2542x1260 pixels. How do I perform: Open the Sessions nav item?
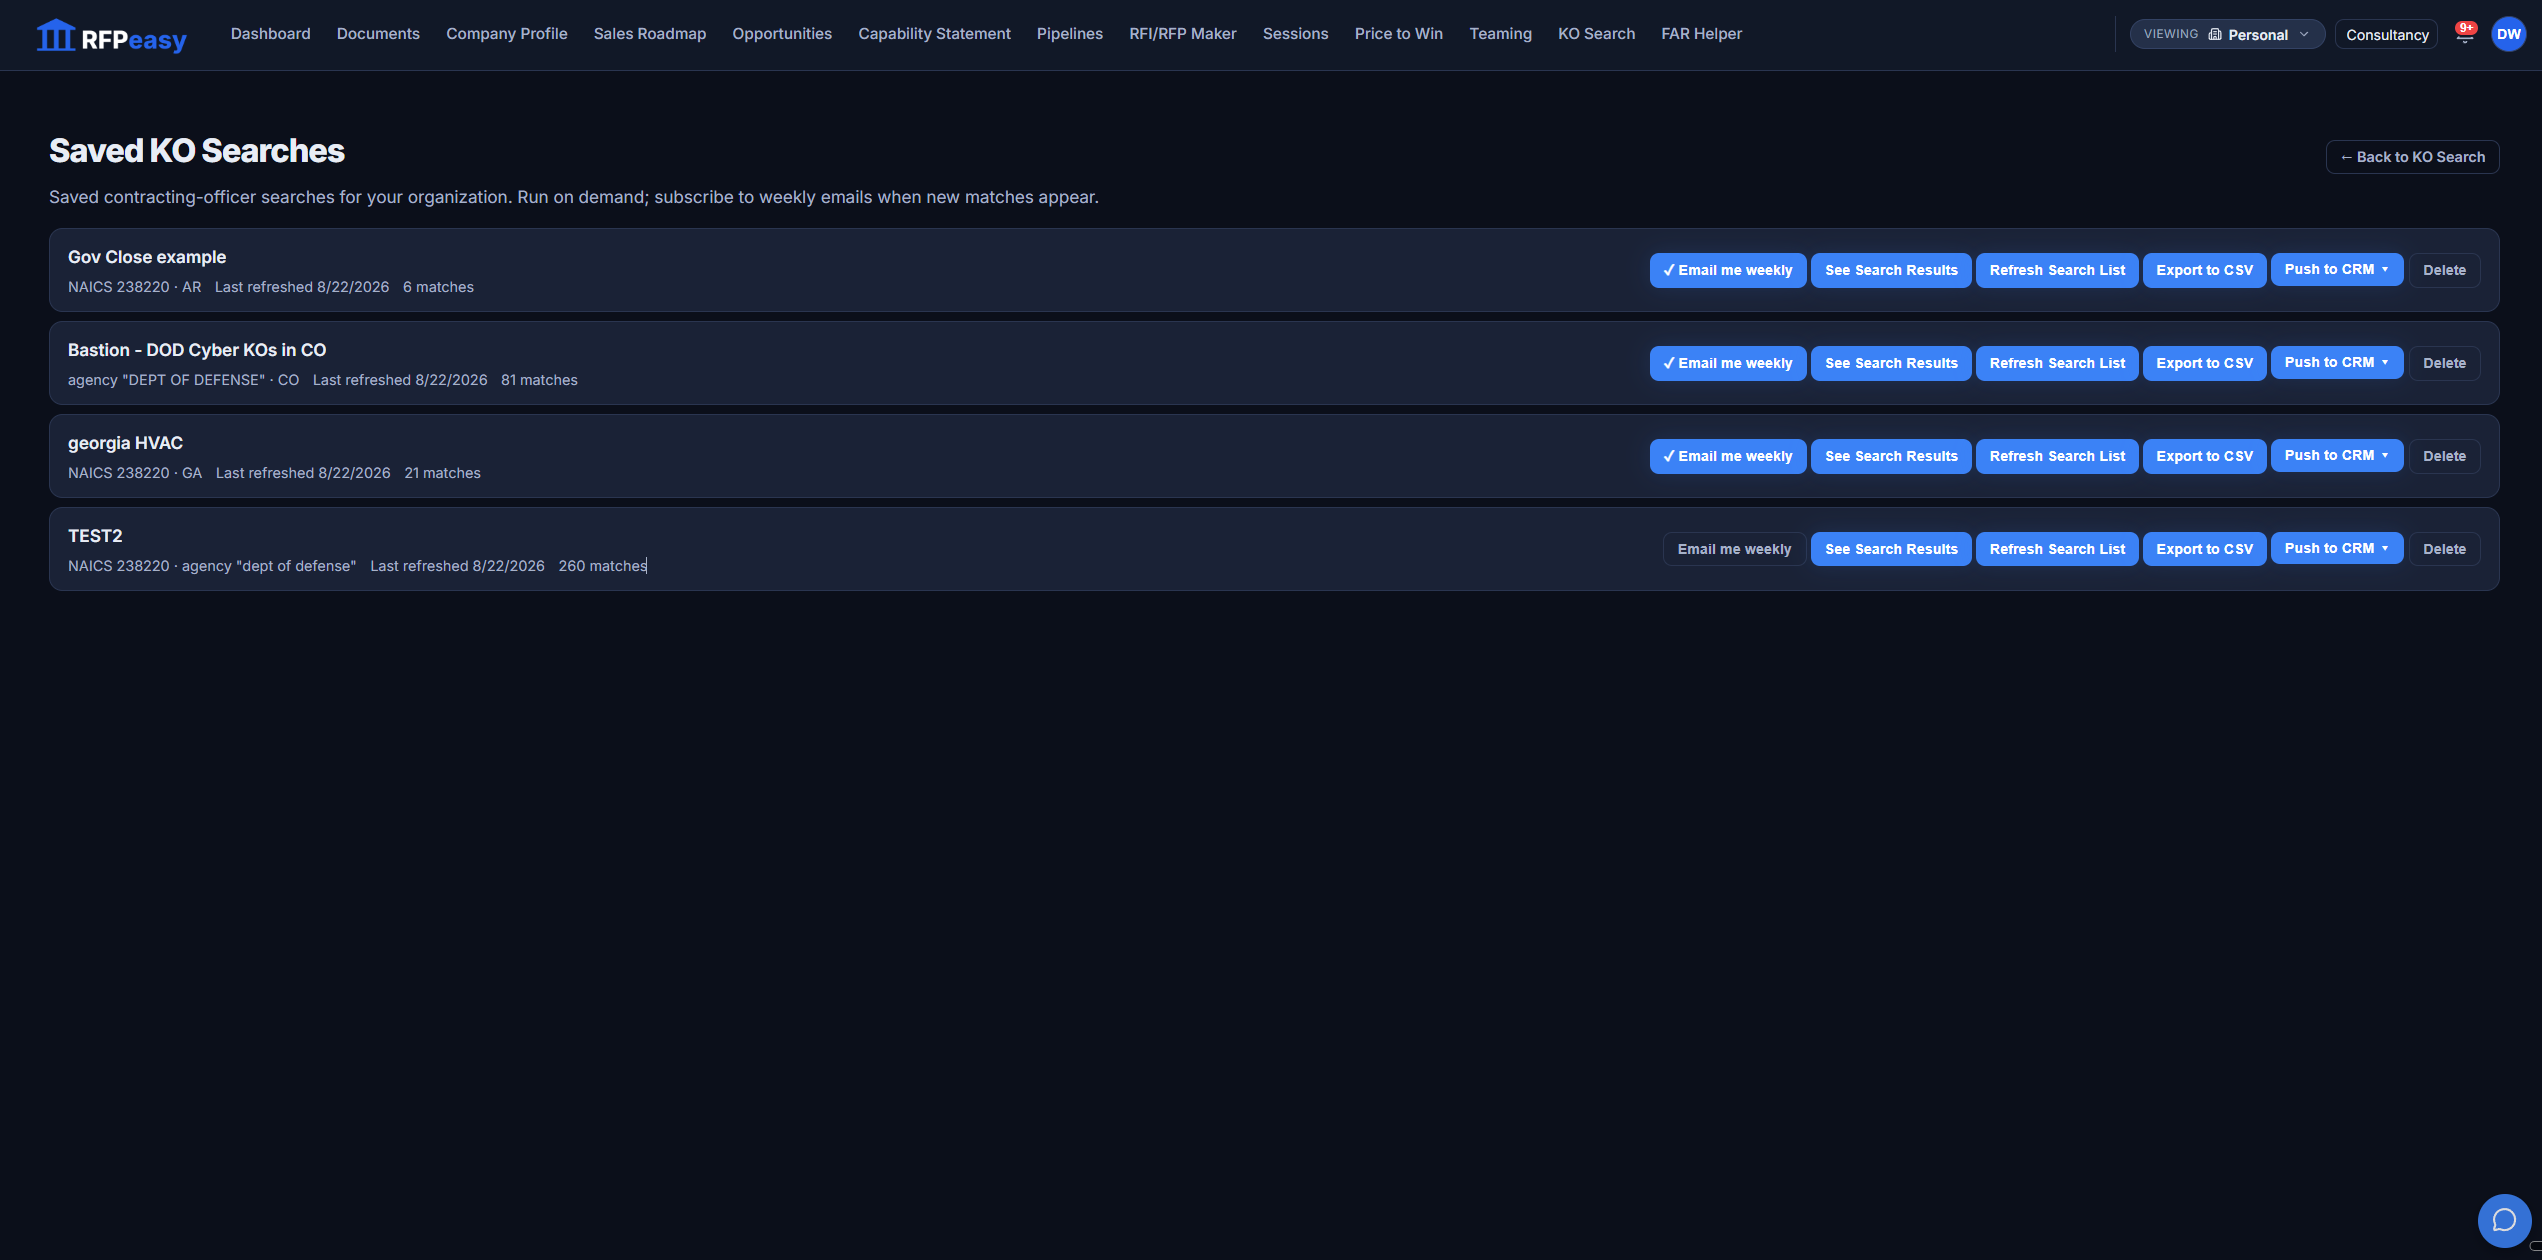pyautogui.click(x=1295, y=34)
